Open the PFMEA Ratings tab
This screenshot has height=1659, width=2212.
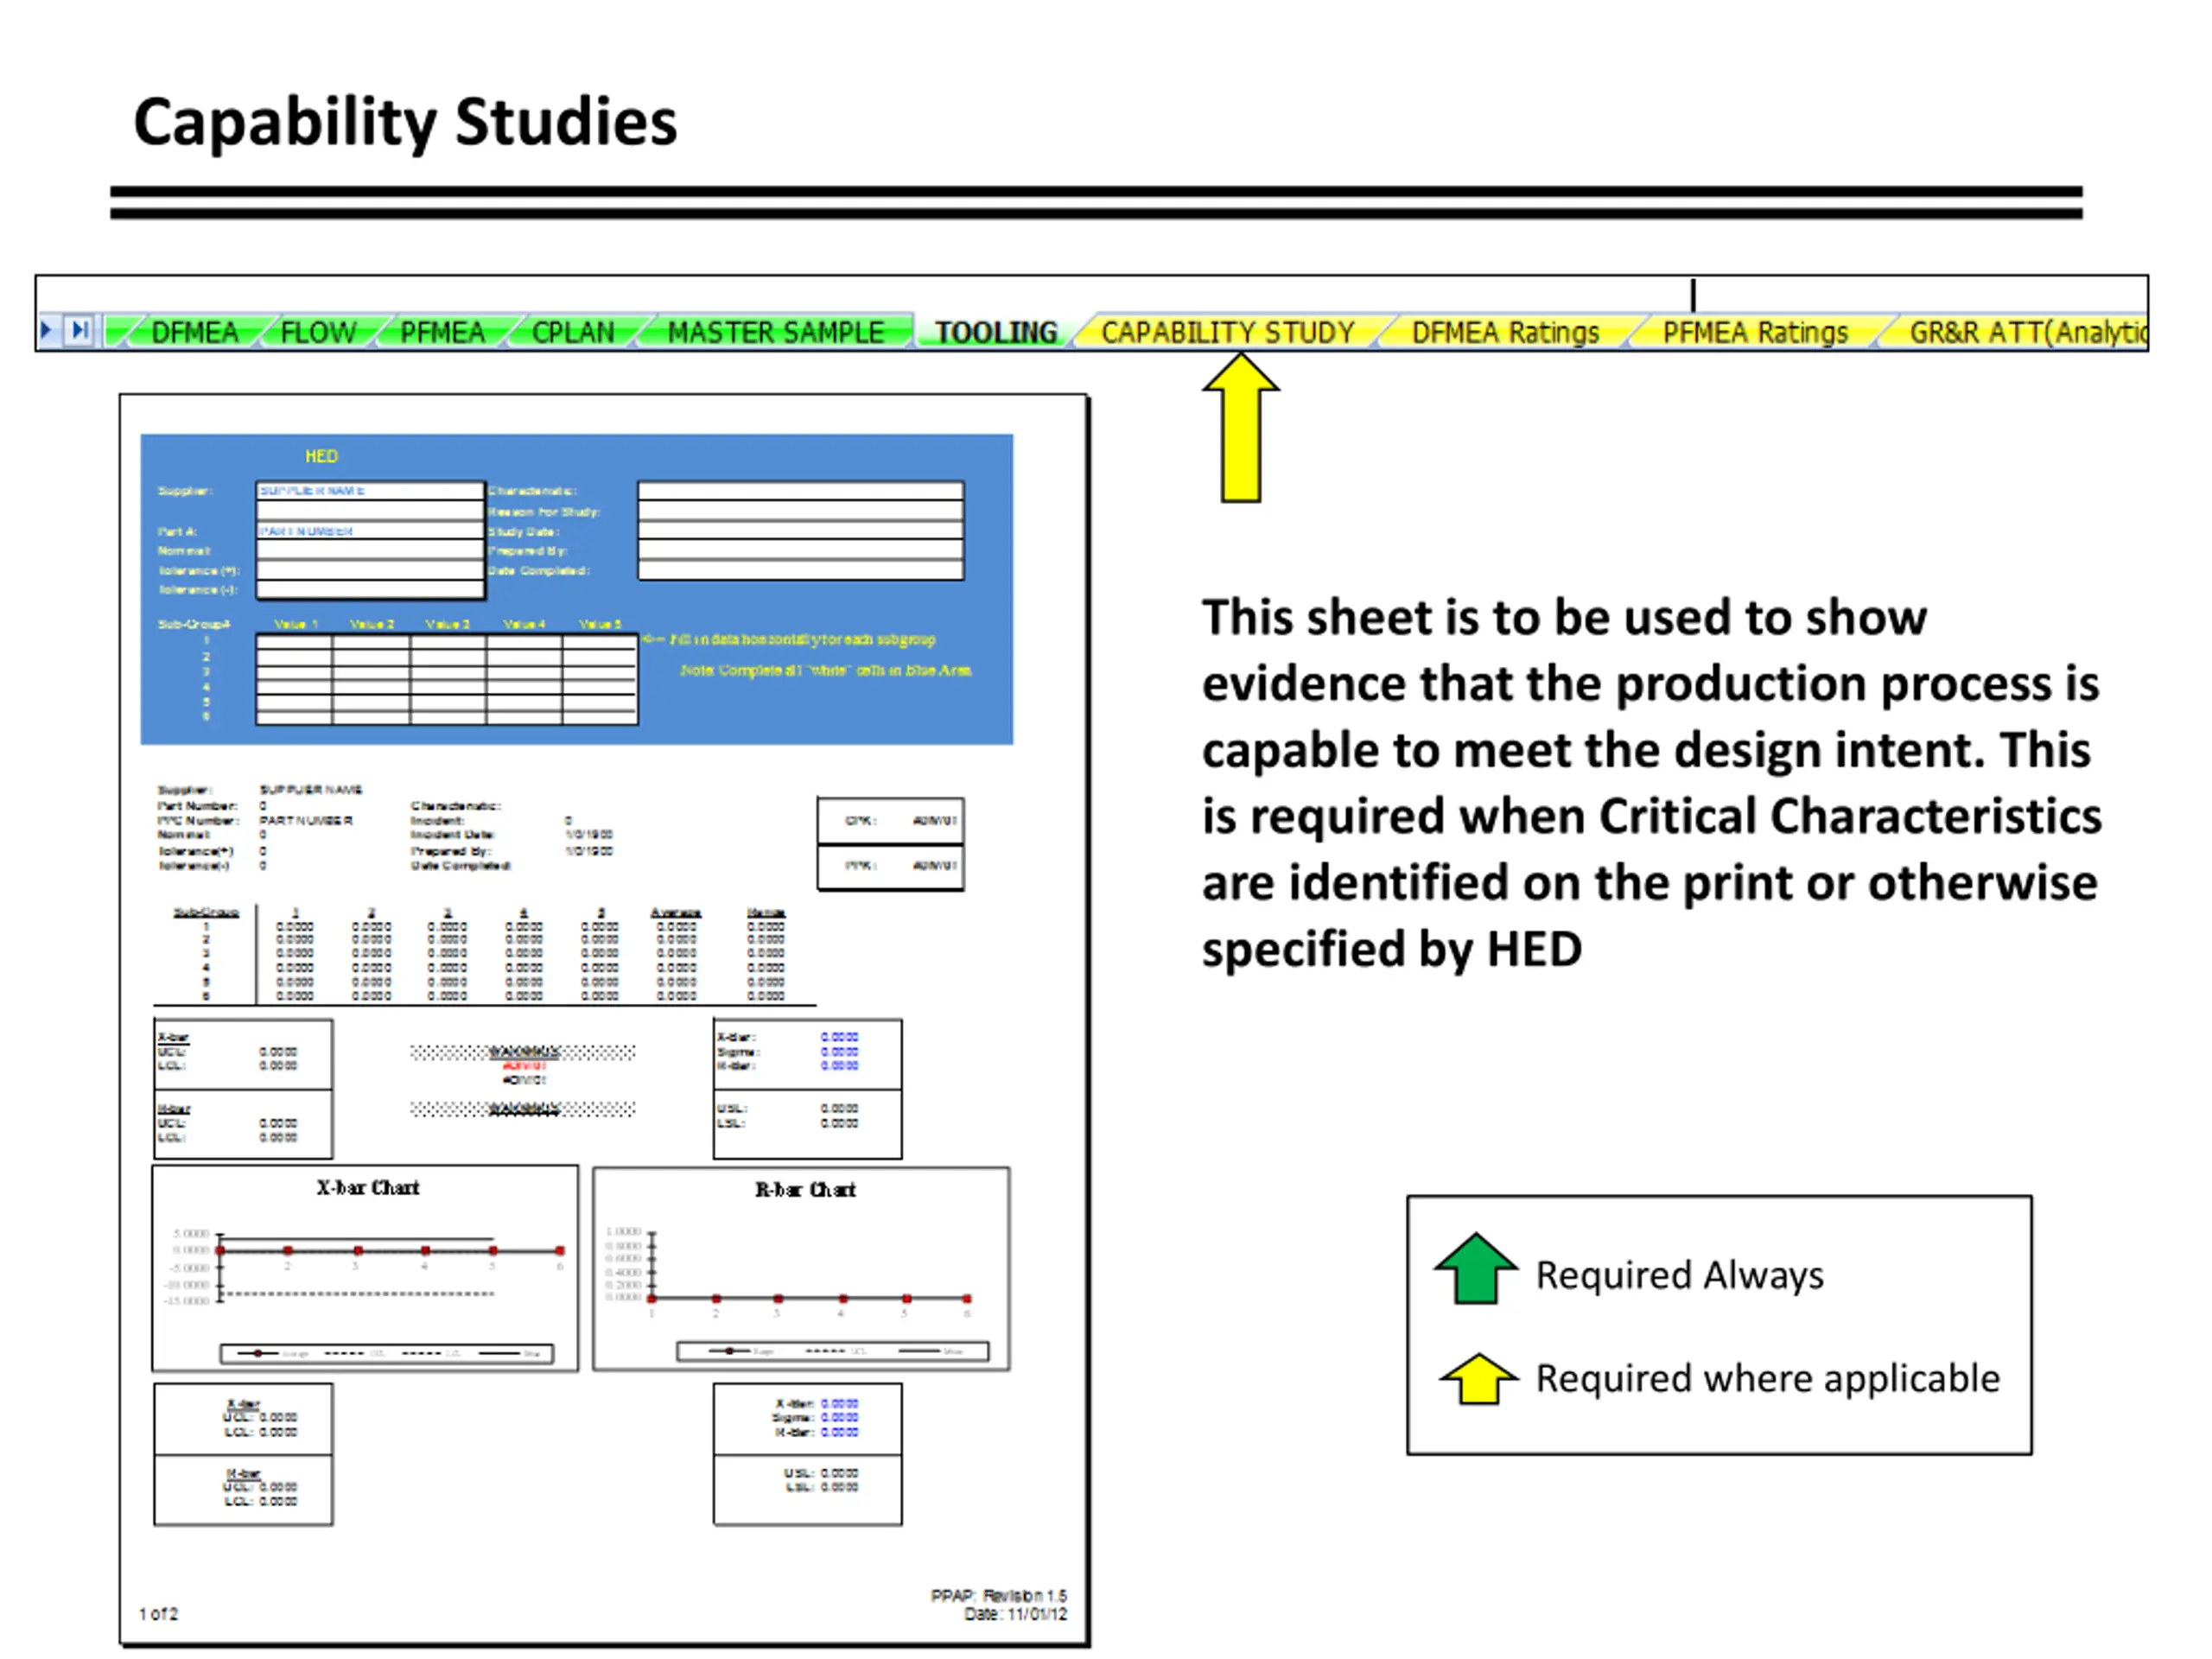(1755, 332)
